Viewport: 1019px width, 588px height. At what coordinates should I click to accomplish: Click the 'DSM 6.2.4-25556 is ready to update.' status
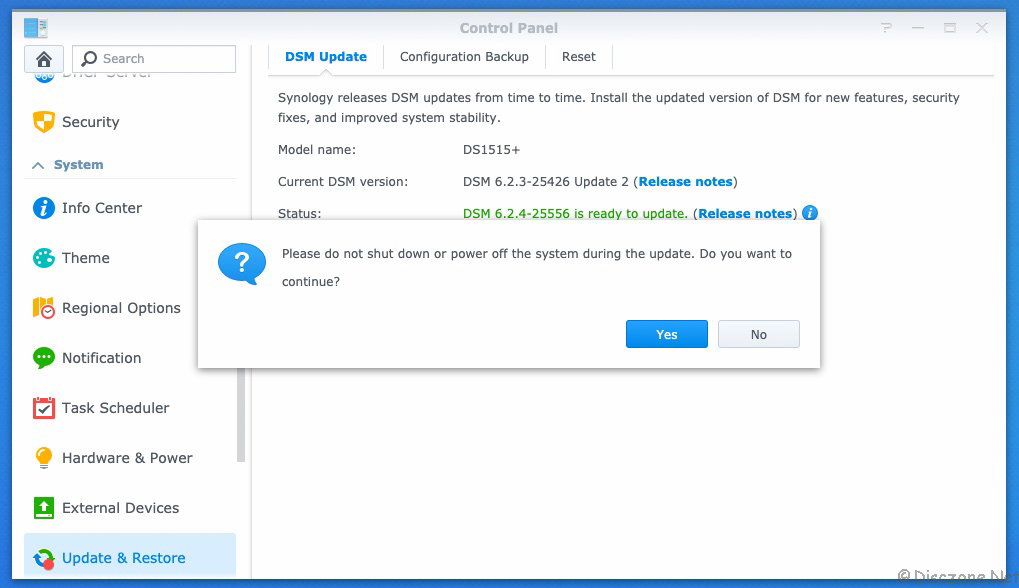click(575, 214)
